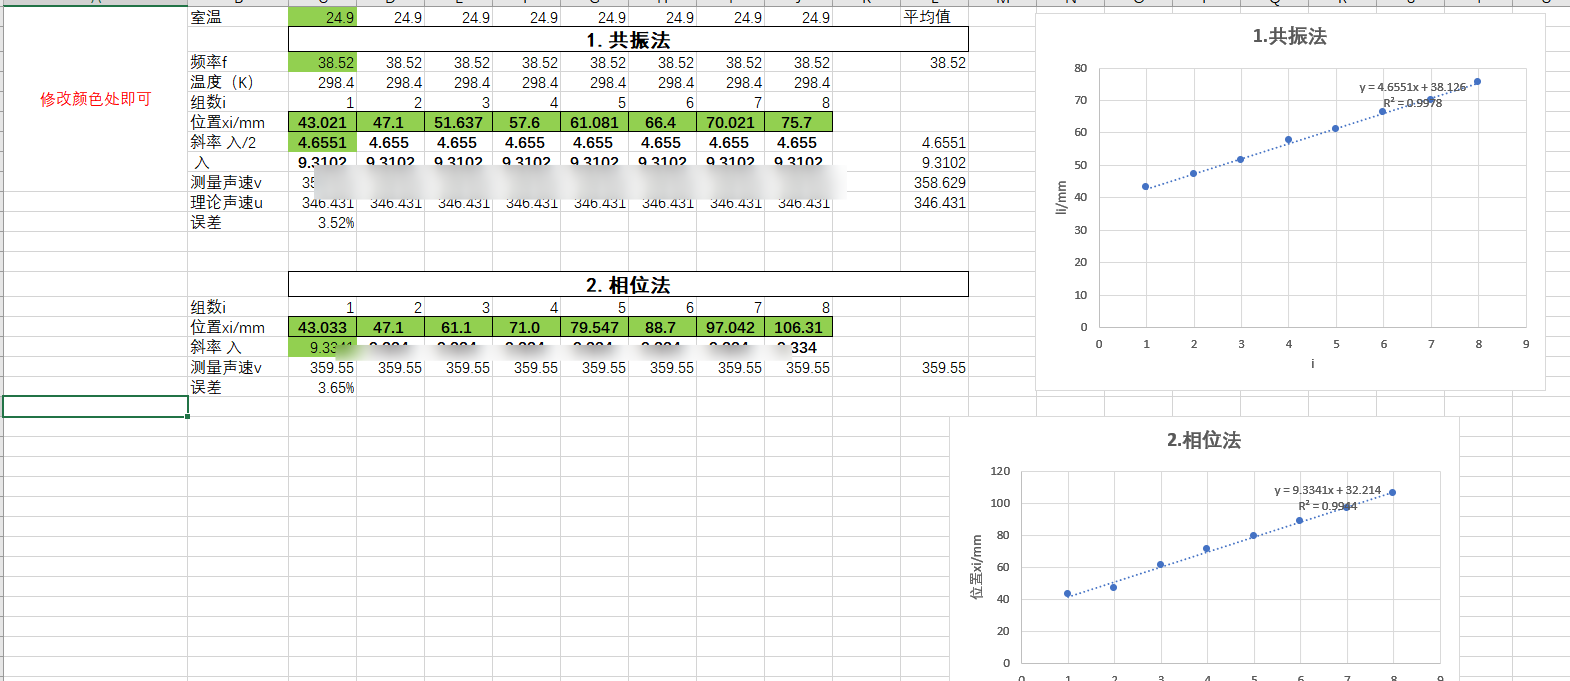This screenshot has height=681, width=1570.
Task: Click the merged header "2. 相位法"
Action: click(x=628, y=285)
